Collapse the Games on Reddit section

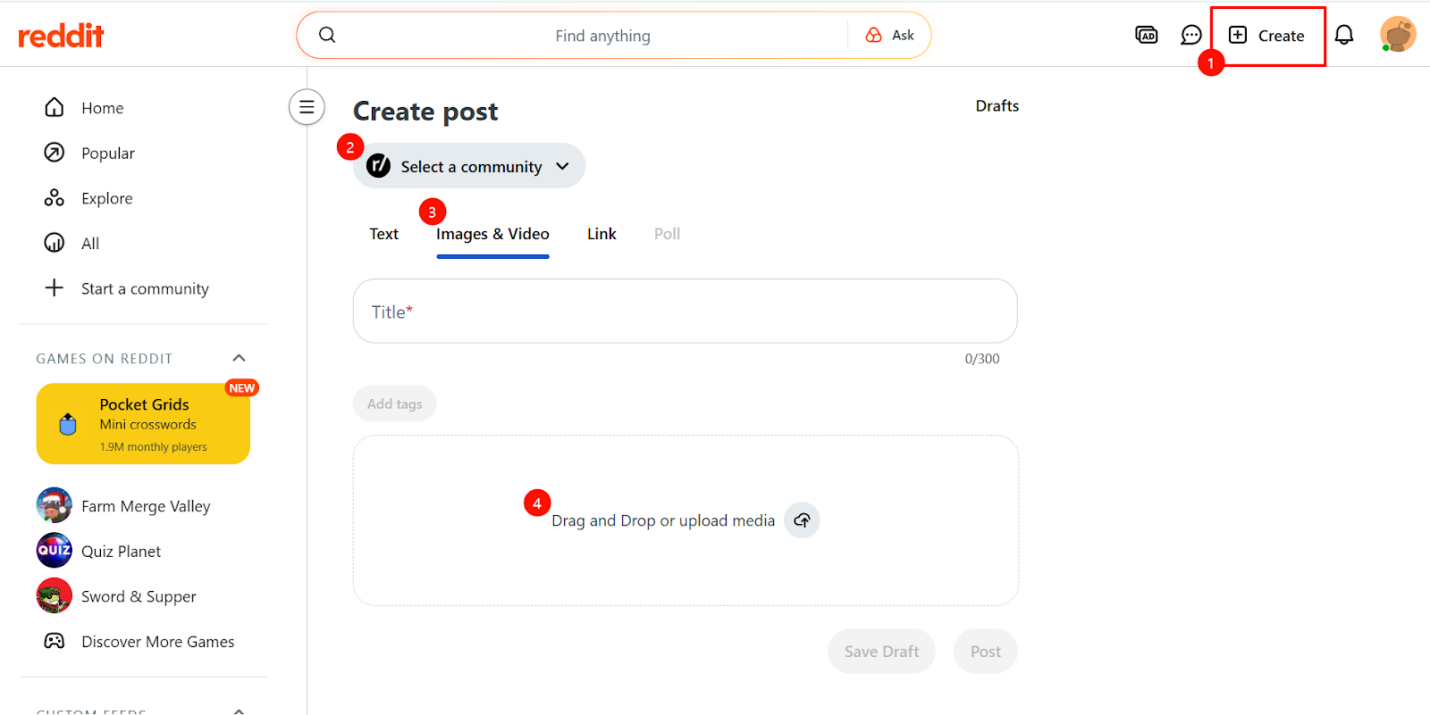click(239, 358)
